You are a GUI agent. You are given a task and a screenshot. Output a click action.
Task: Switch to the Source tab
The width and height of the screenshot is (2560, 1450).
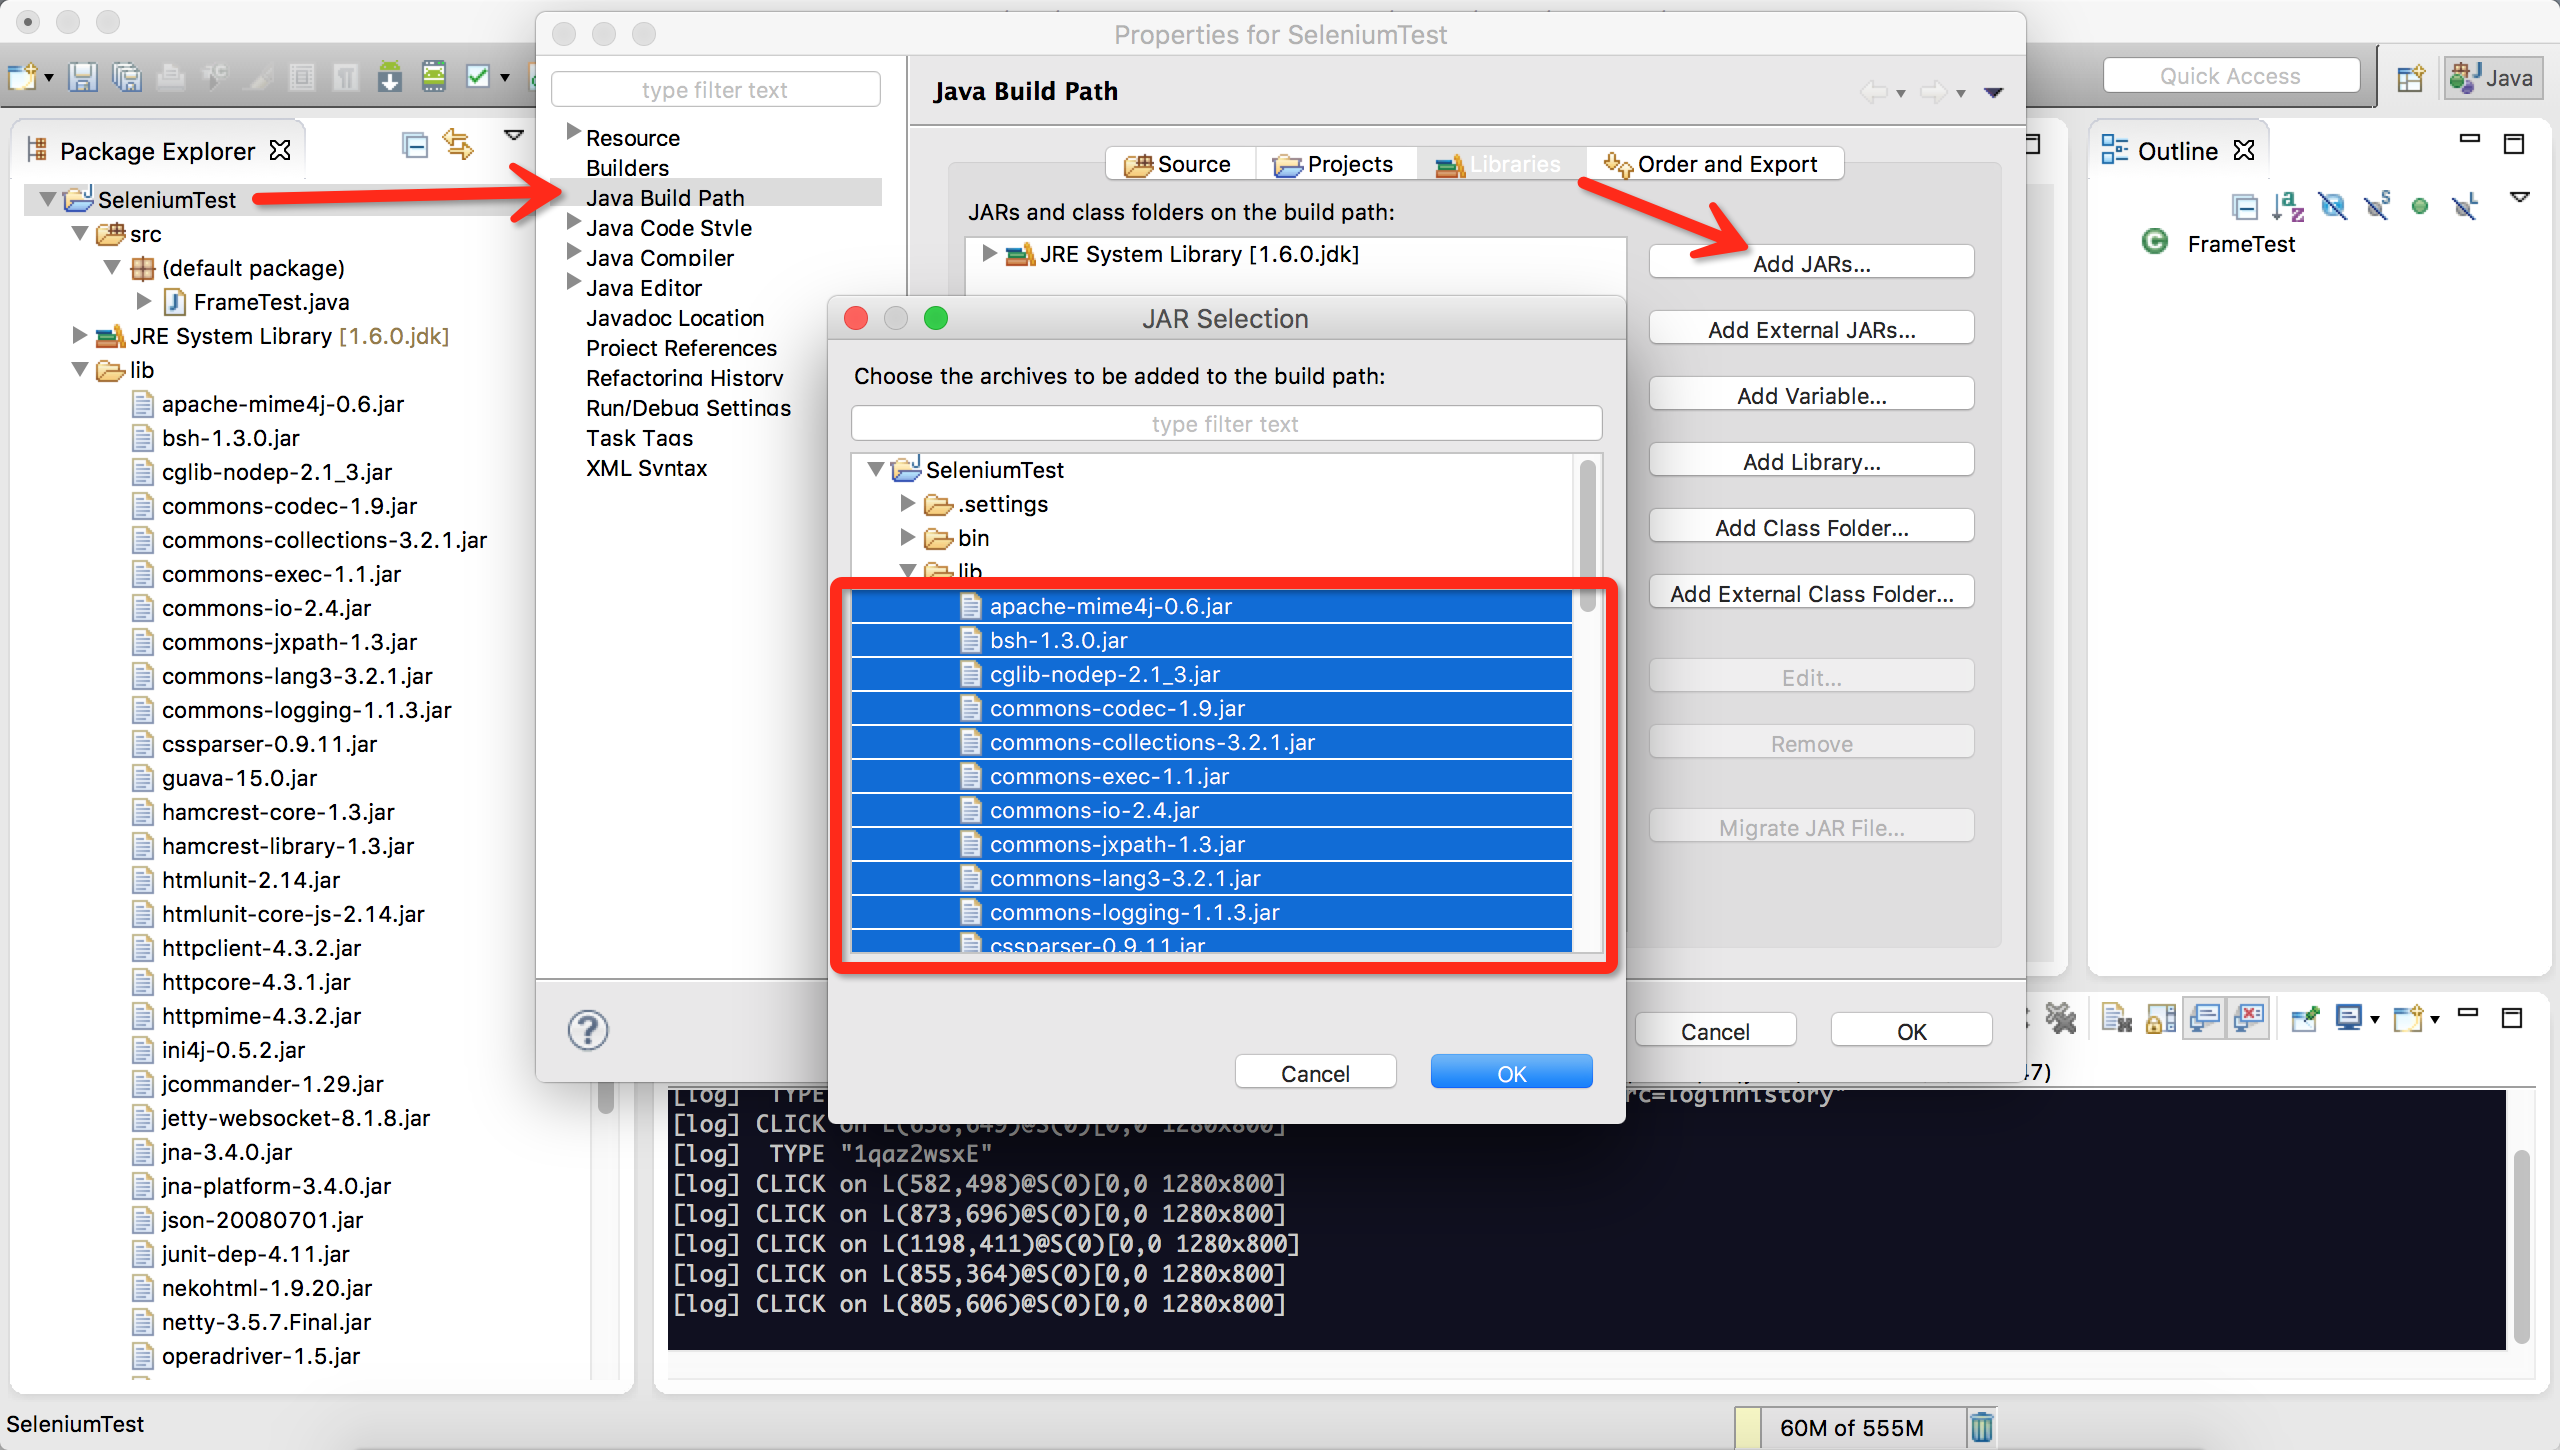coord(1180,164)
